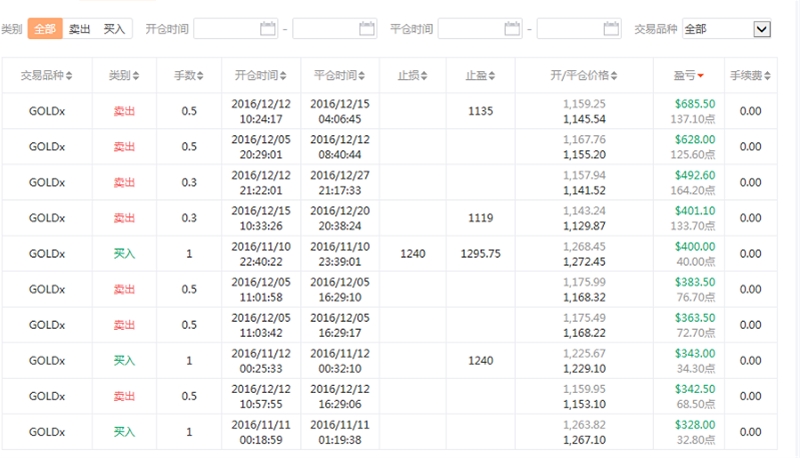Image resolution: width=800 pixels, height=458 pixels.
Task: Click open time 2016/11/10 22:40:22
Action: coord(261,254)
